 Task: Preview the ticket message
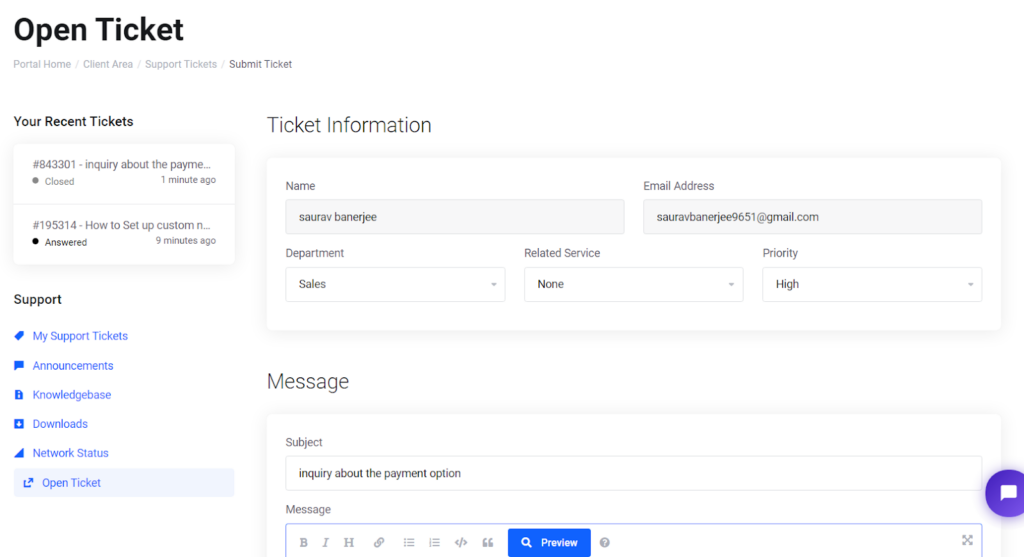(549, 543)
